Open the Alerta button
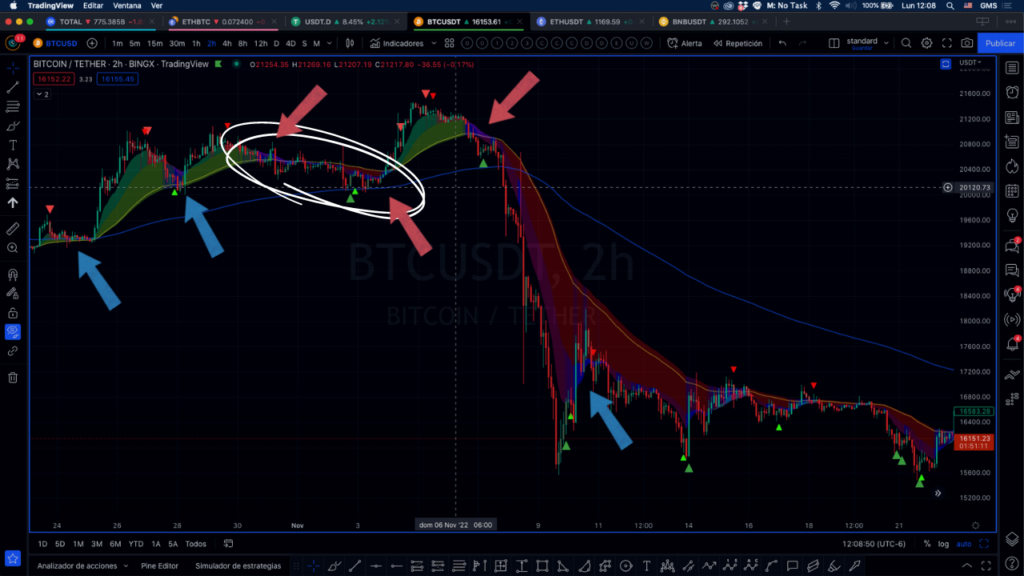This screenshot has width=1024, height=576. pos(685,43)
